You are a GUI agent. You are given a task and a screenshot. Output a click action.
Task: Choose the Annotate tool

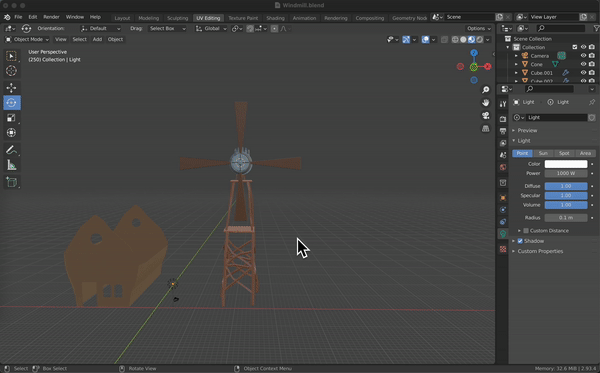coord(11,150)
